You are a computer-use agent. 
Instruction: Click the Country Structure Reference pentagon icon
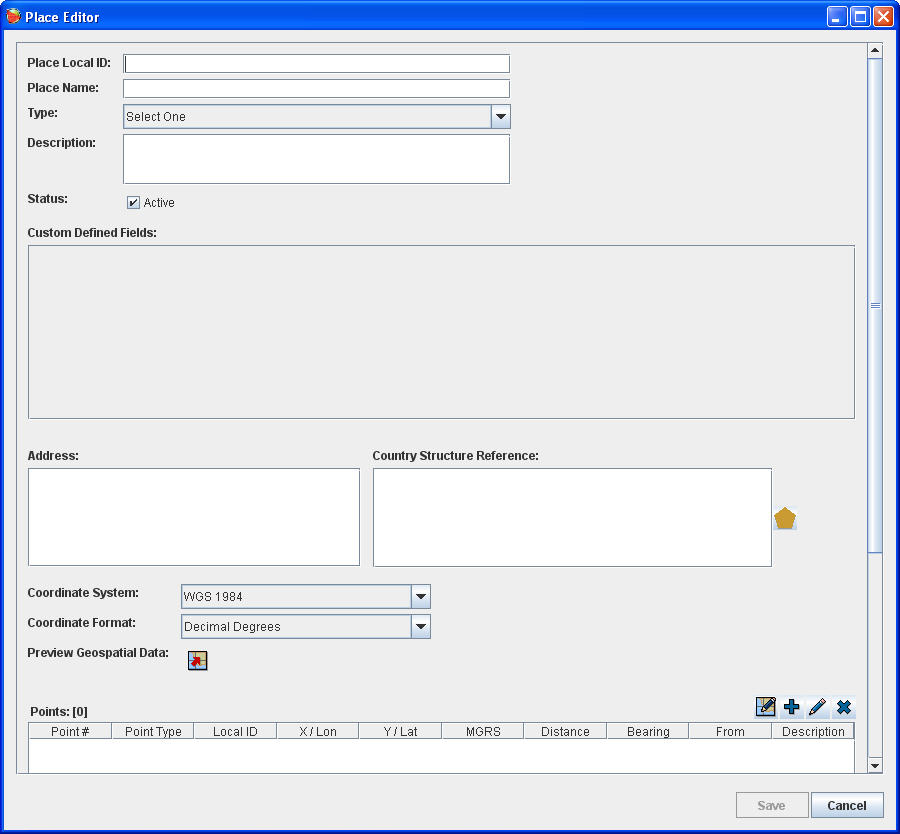pos(785,518)
